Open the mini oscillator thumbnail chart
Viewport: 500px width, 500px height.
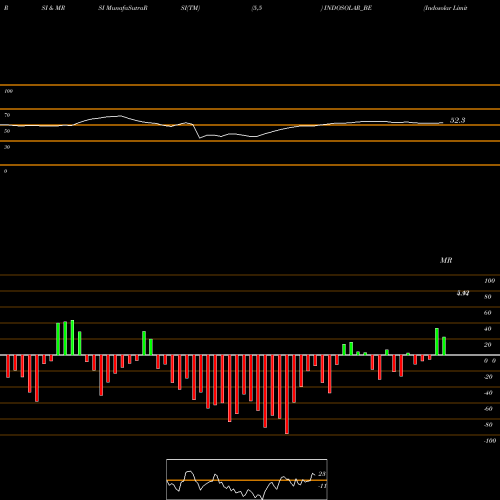click(x=247, y=479)
